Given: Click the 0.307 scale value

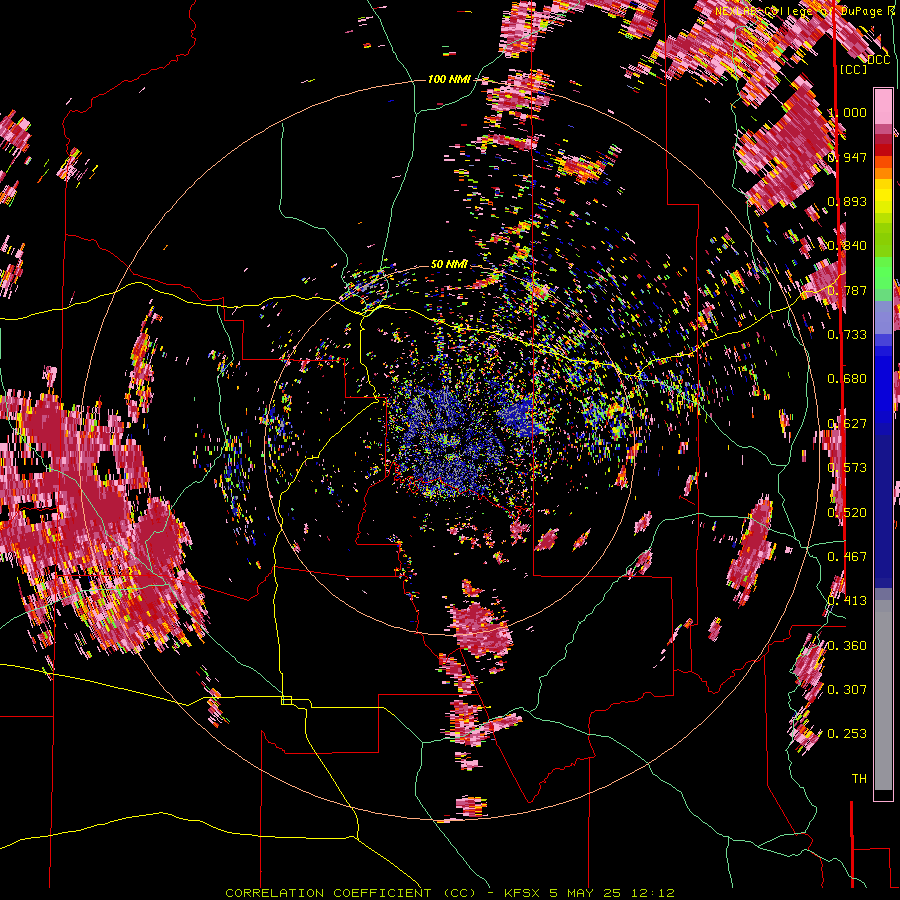Looking at the screenshot, I should [847, 690].
